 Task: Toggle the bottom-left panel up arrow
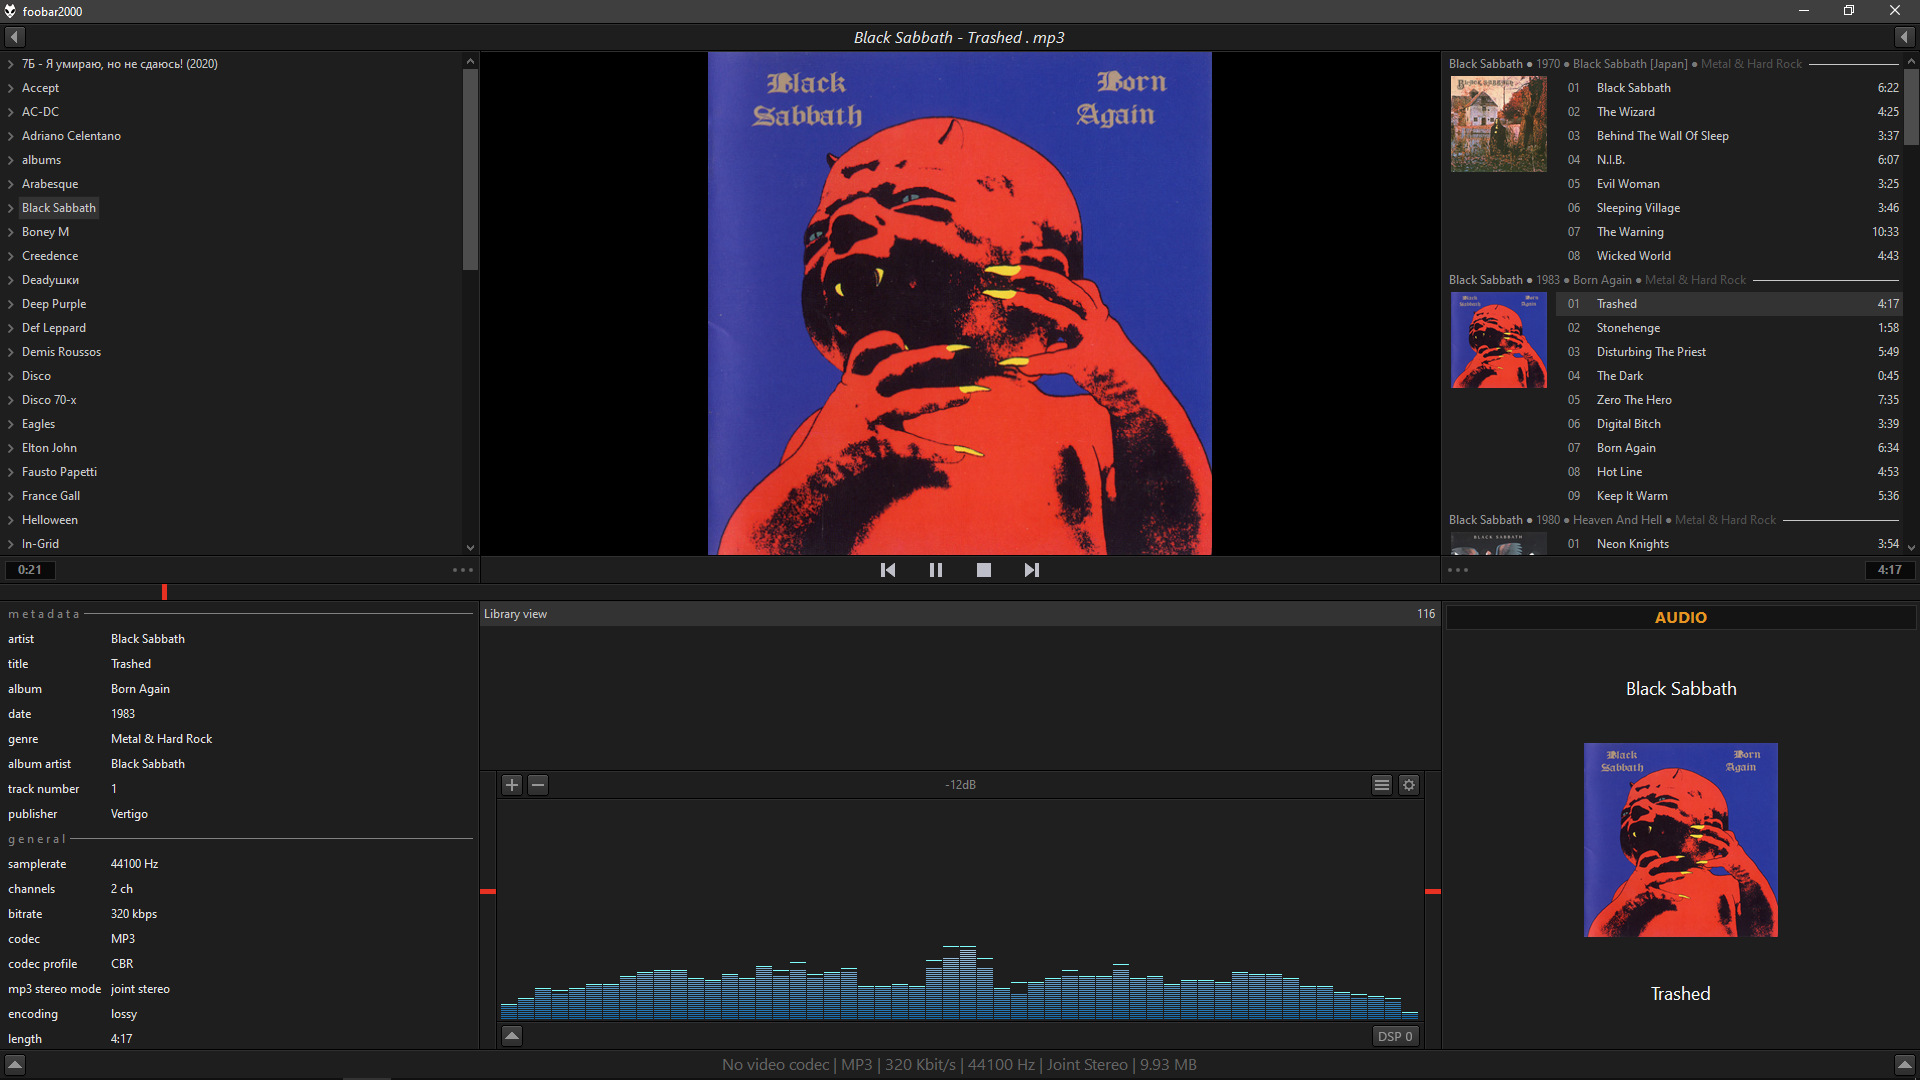pos(14,1065)
